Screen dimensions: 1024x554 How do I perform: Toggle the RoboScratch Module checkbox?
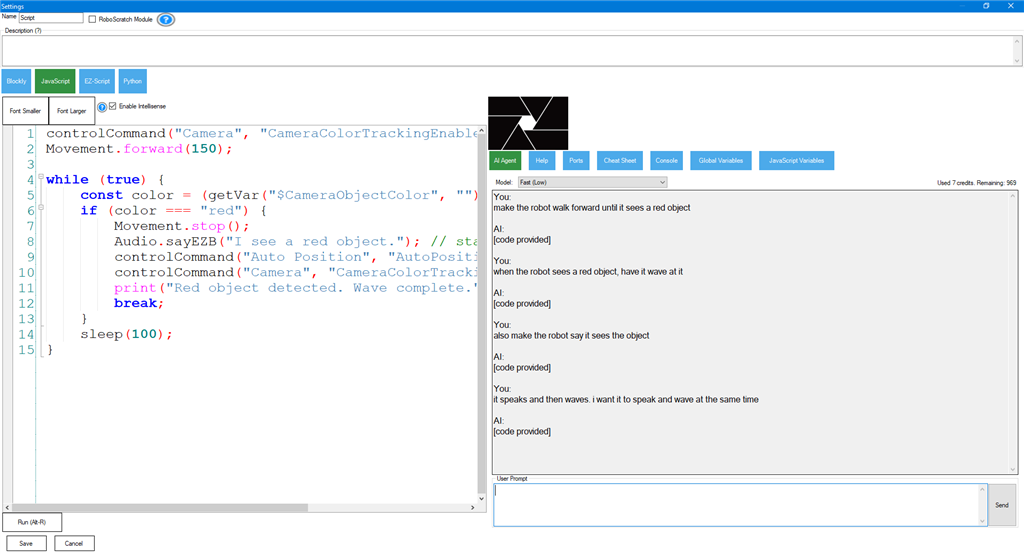tap(92, 20)
